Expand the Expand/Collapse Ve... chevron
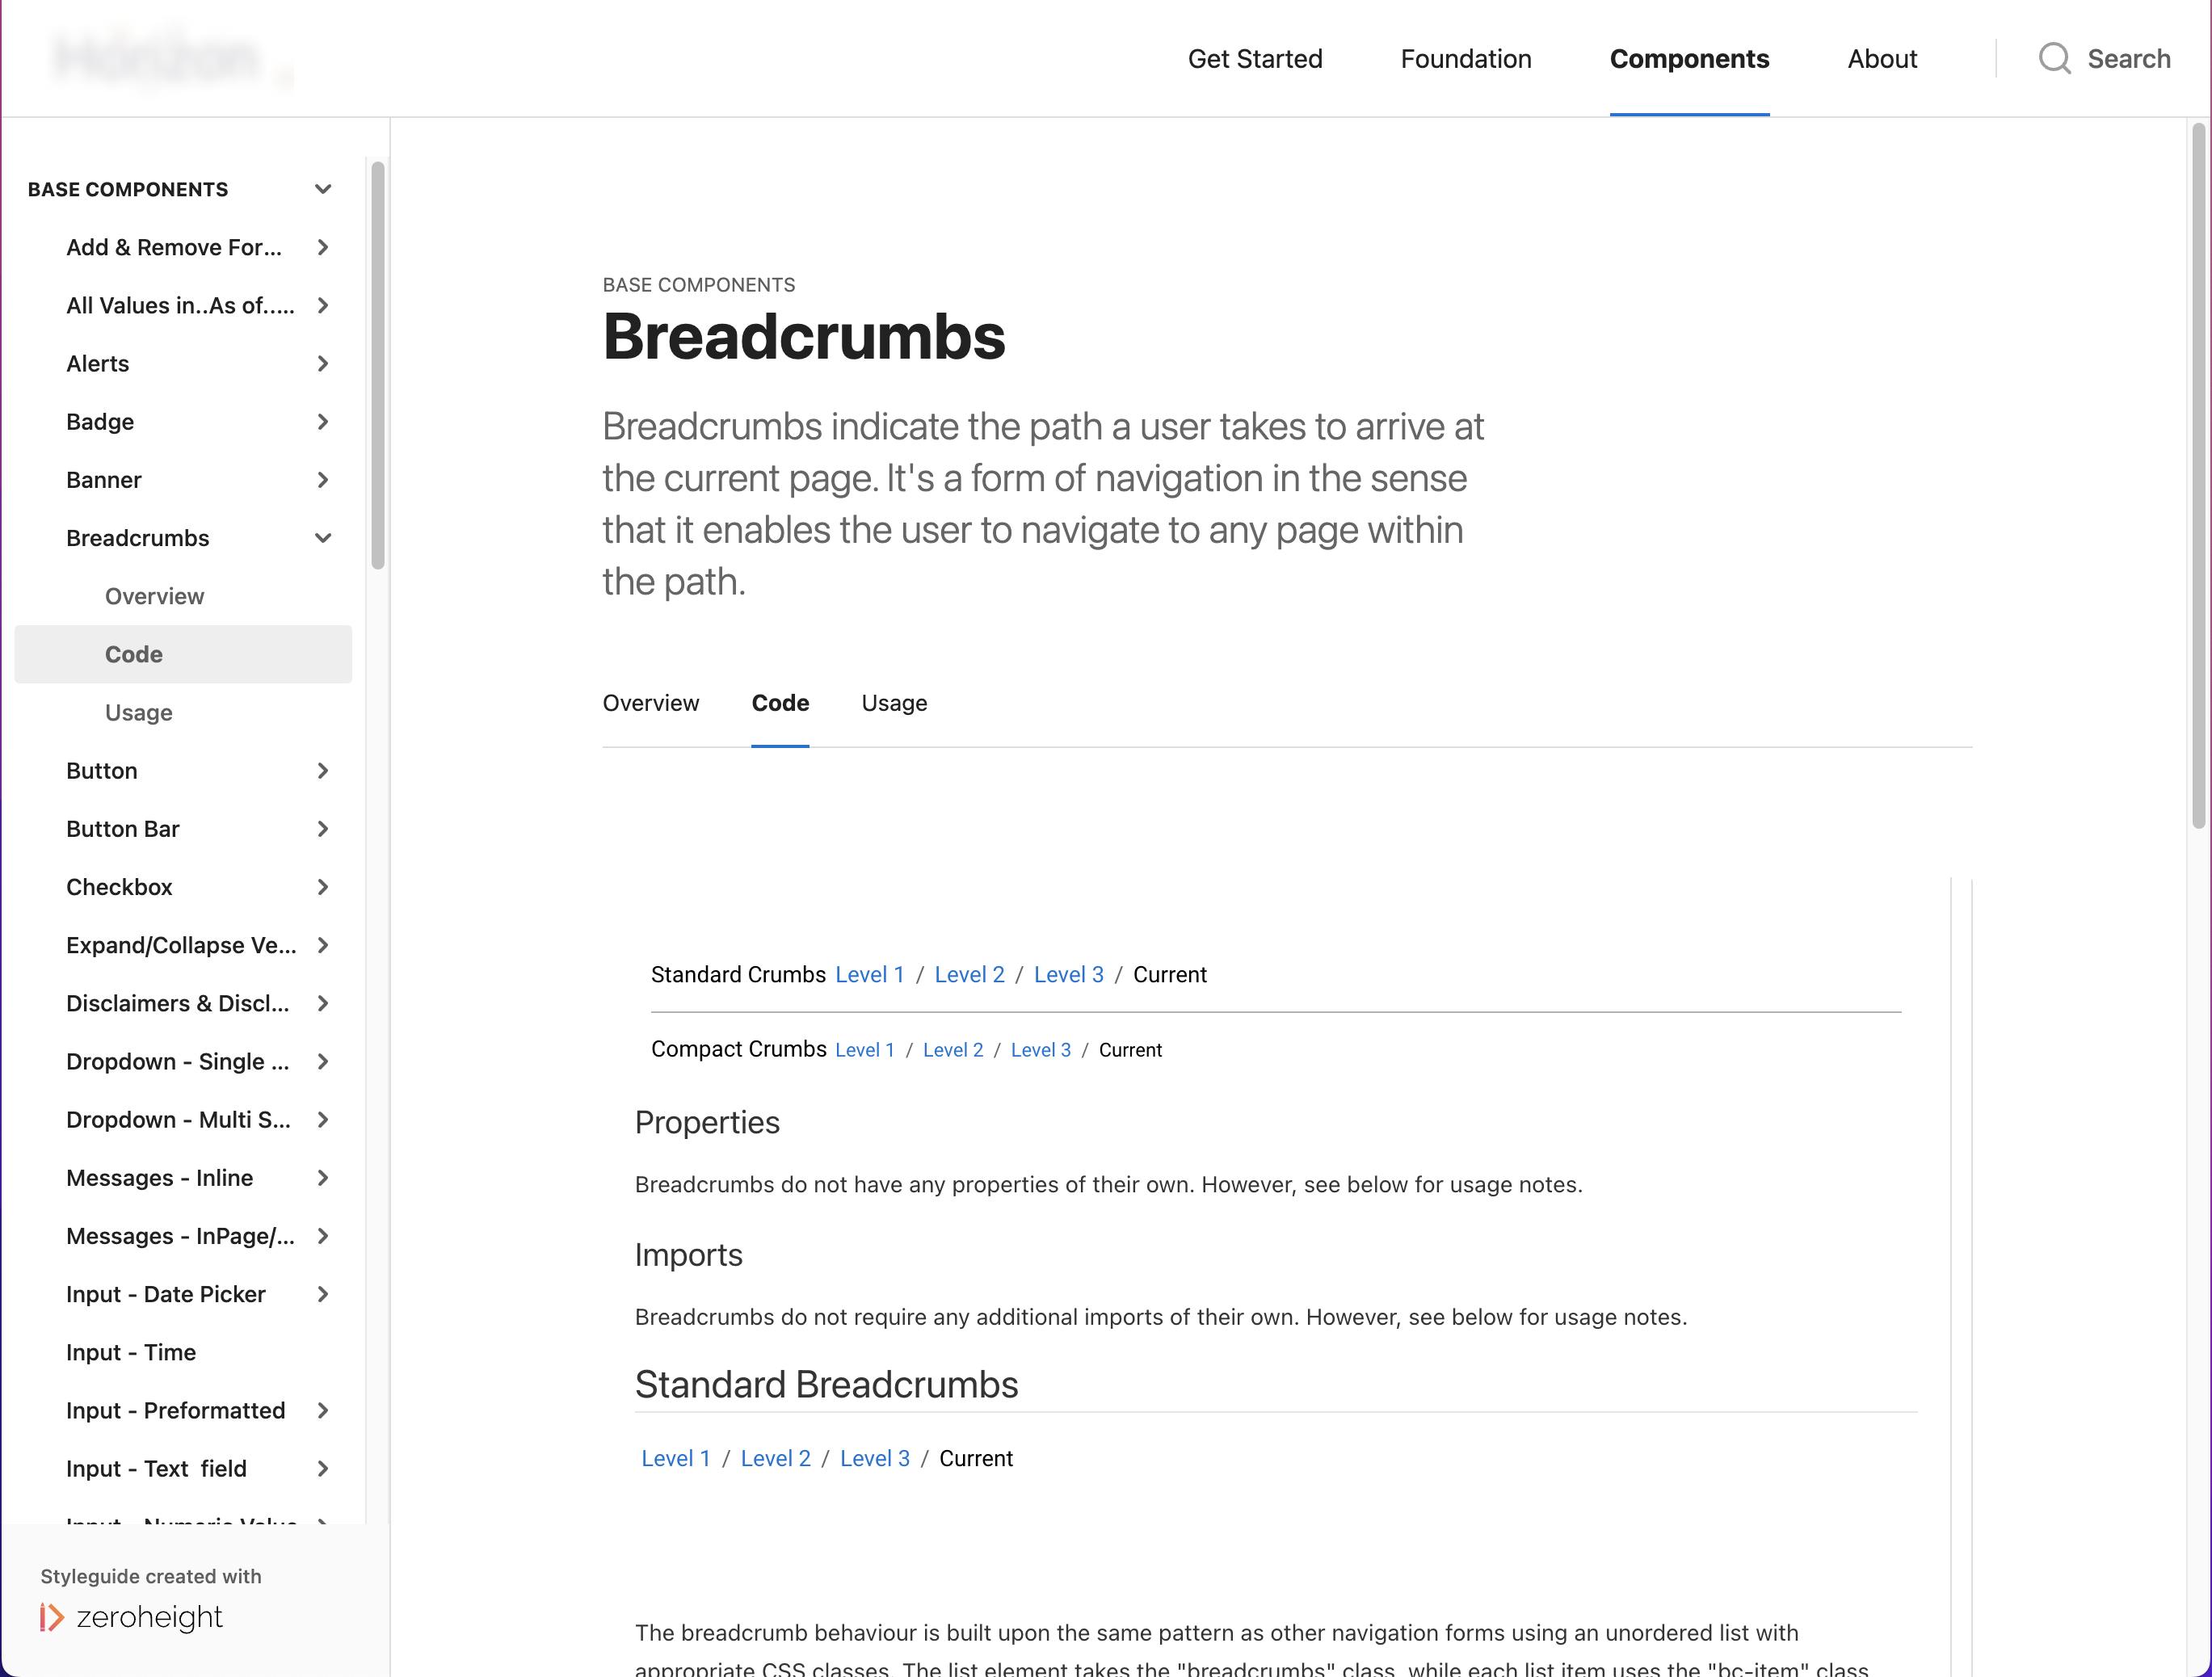 pos(322,945)
